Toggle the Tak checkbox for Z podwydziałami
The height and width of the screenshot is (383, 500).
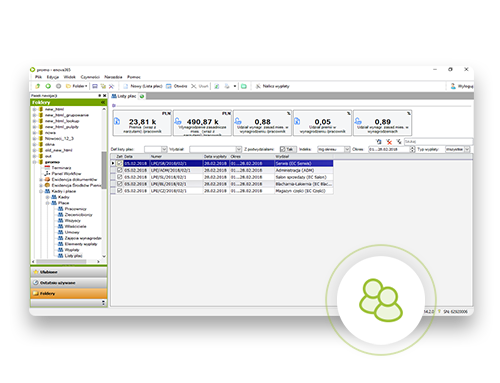(x=283, y=149)
